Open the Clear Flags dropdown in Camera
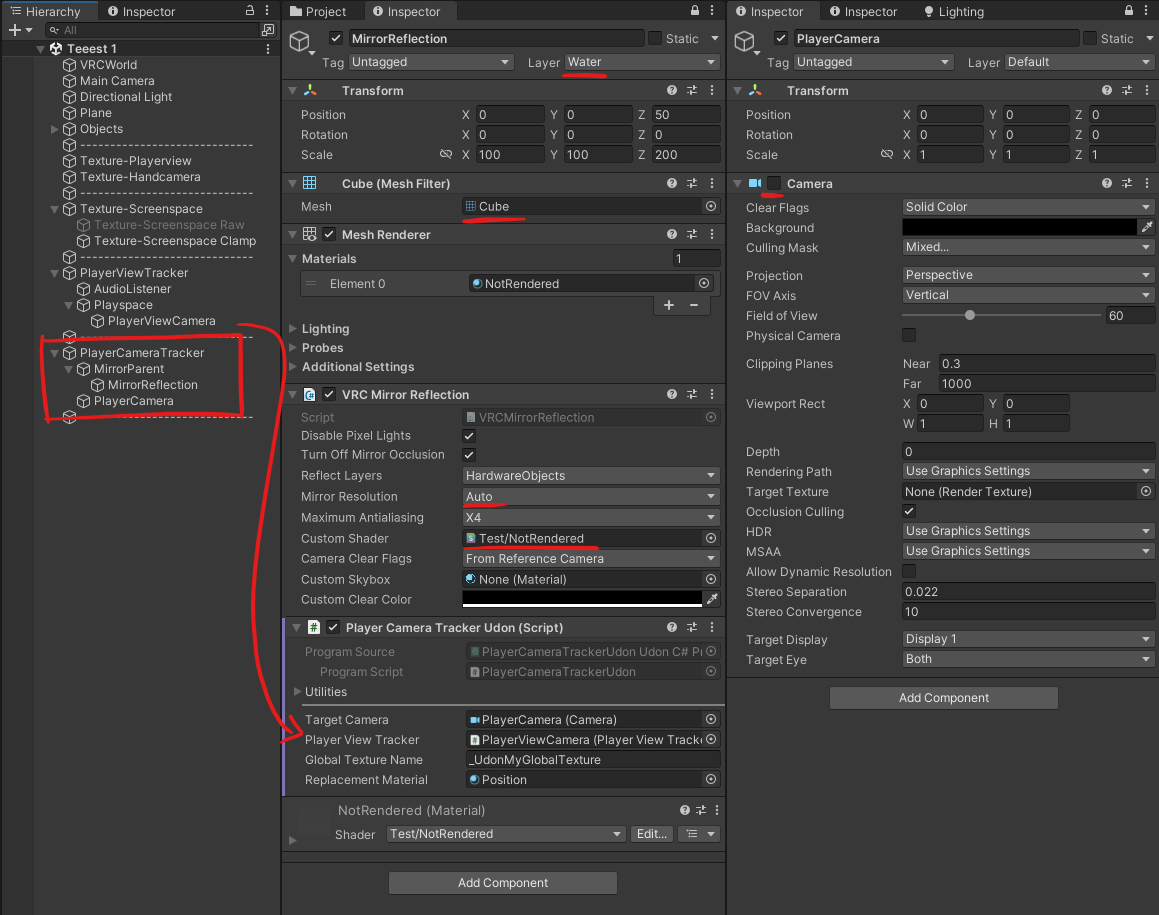The height and width of the screenshot is (915, 1159). [1027, 207]
